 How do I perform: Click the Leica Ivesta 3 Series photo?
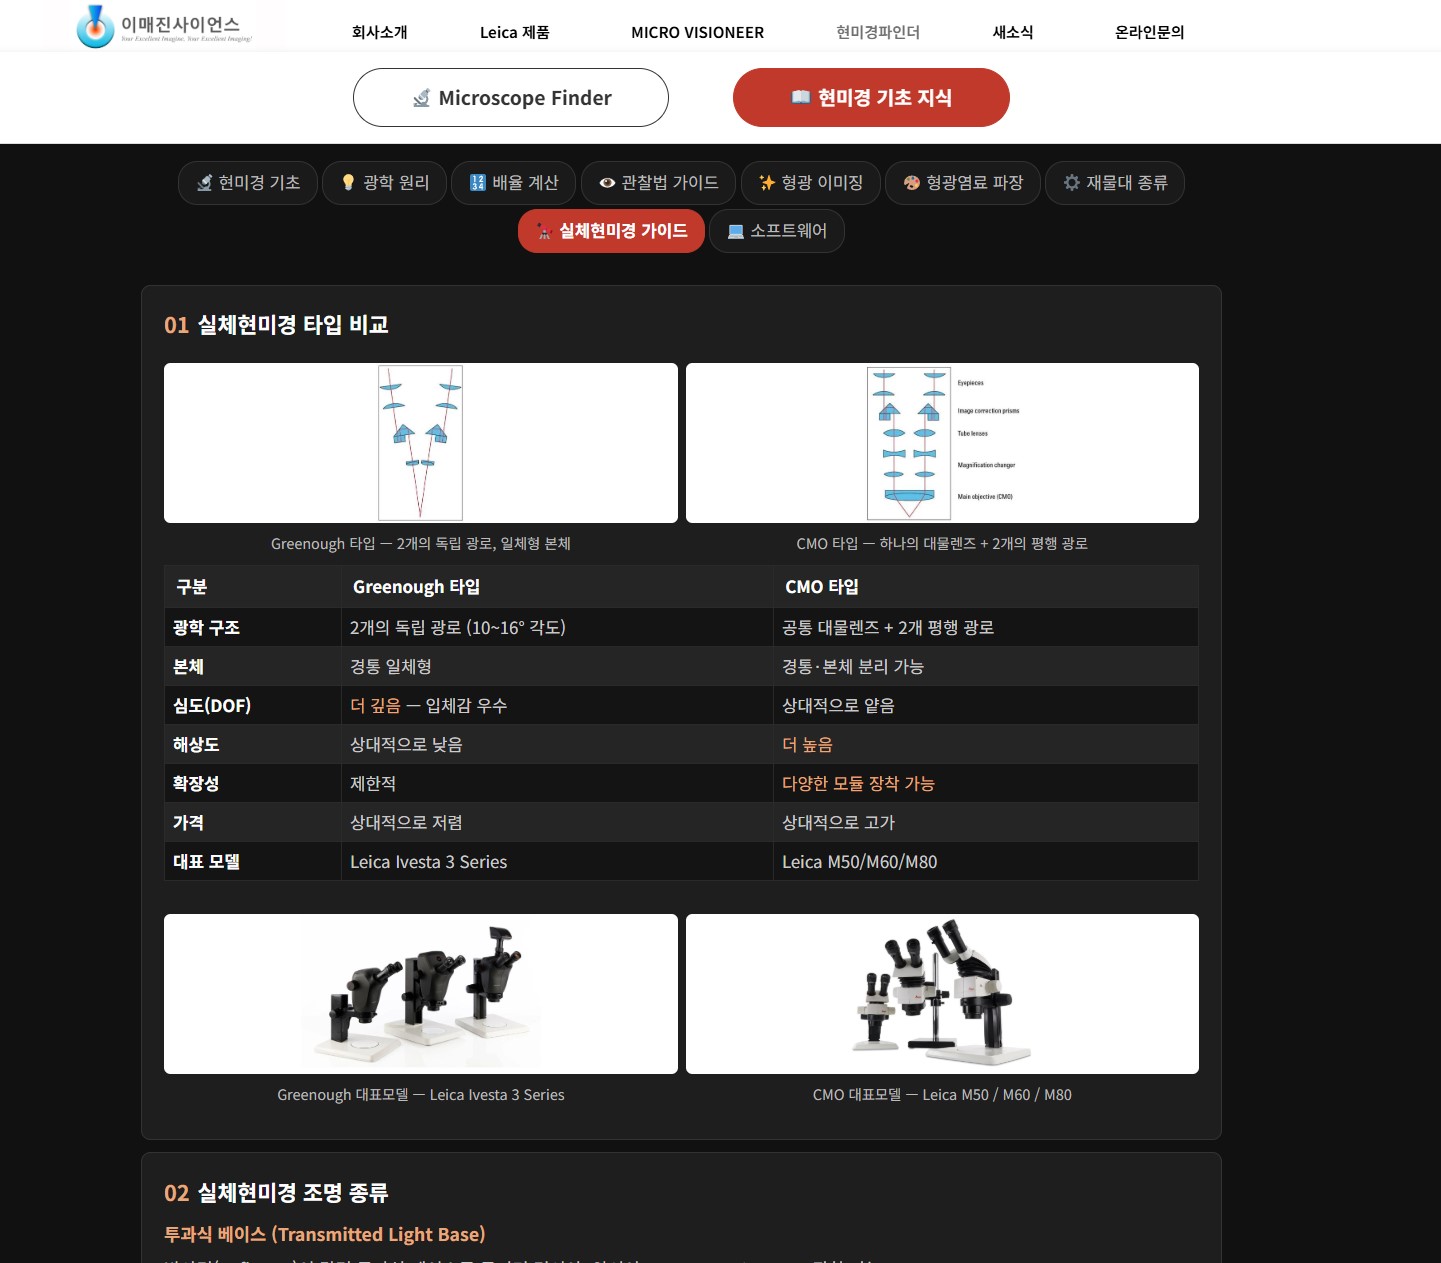[421, 994]
